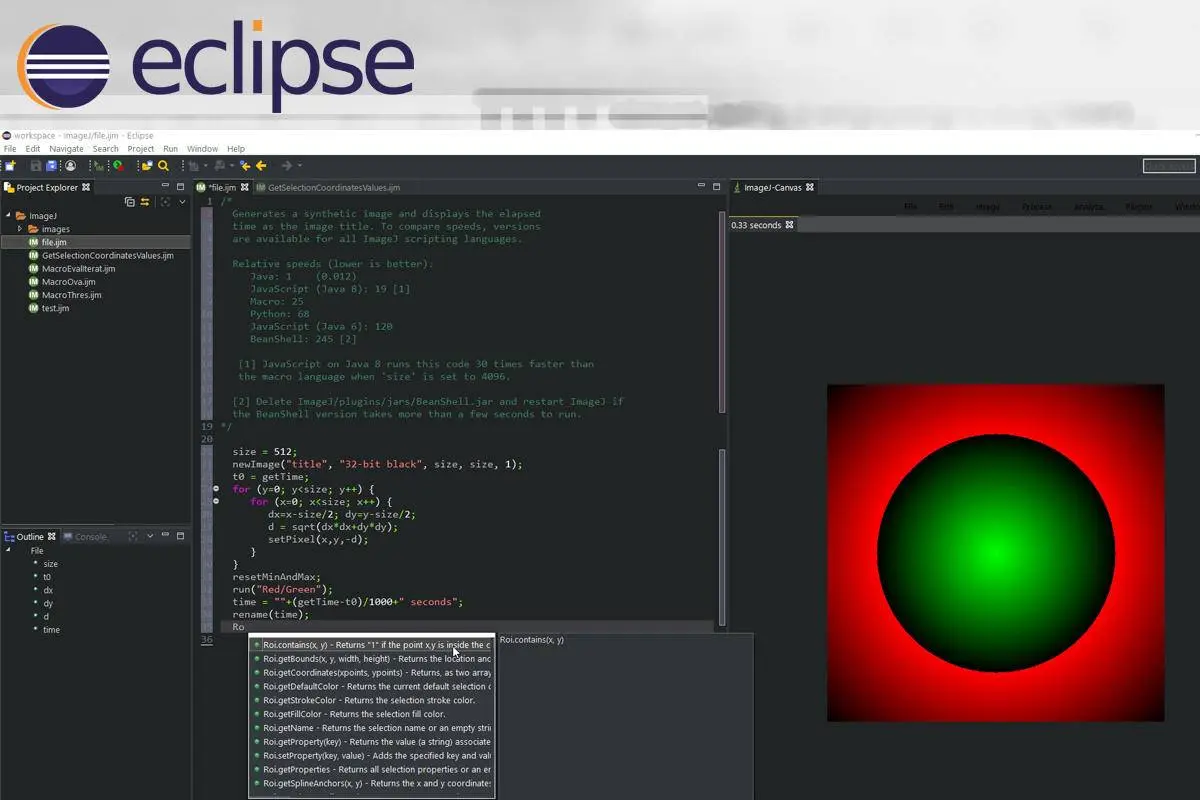This screenshot has width=1200, height=800.
Task: Click the Quick Access search field
Action: click(1169, 166)
